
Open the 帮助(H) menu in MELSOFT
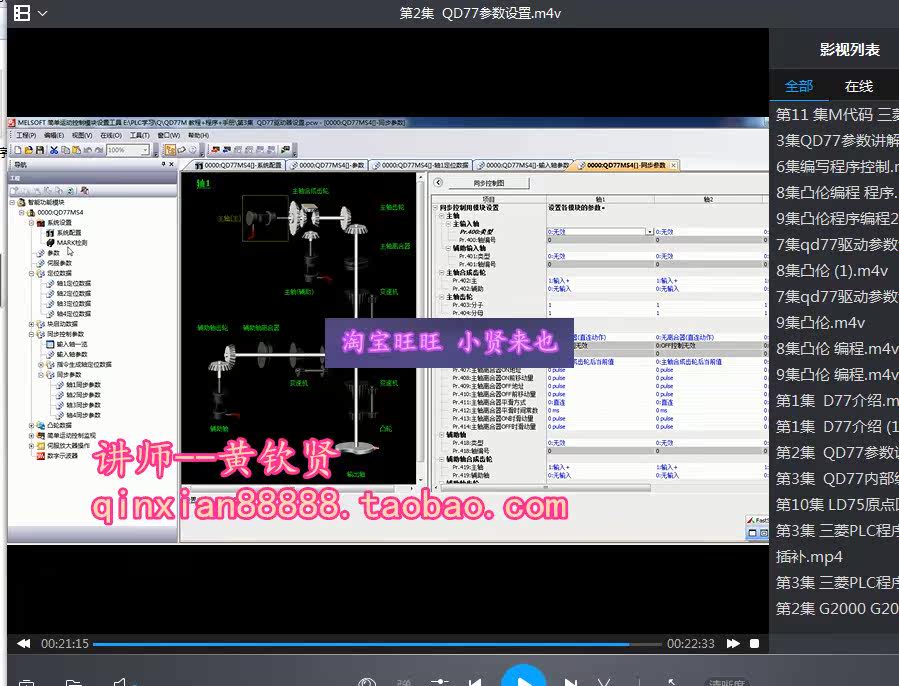click(198, 135)
